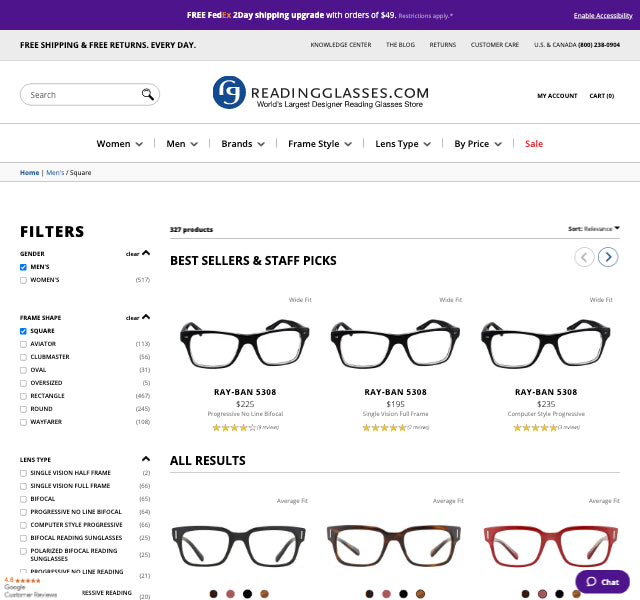Open the Sort by Relevance dropdown
The width and height of the screenshot is (640, 600).
(594, 229)
